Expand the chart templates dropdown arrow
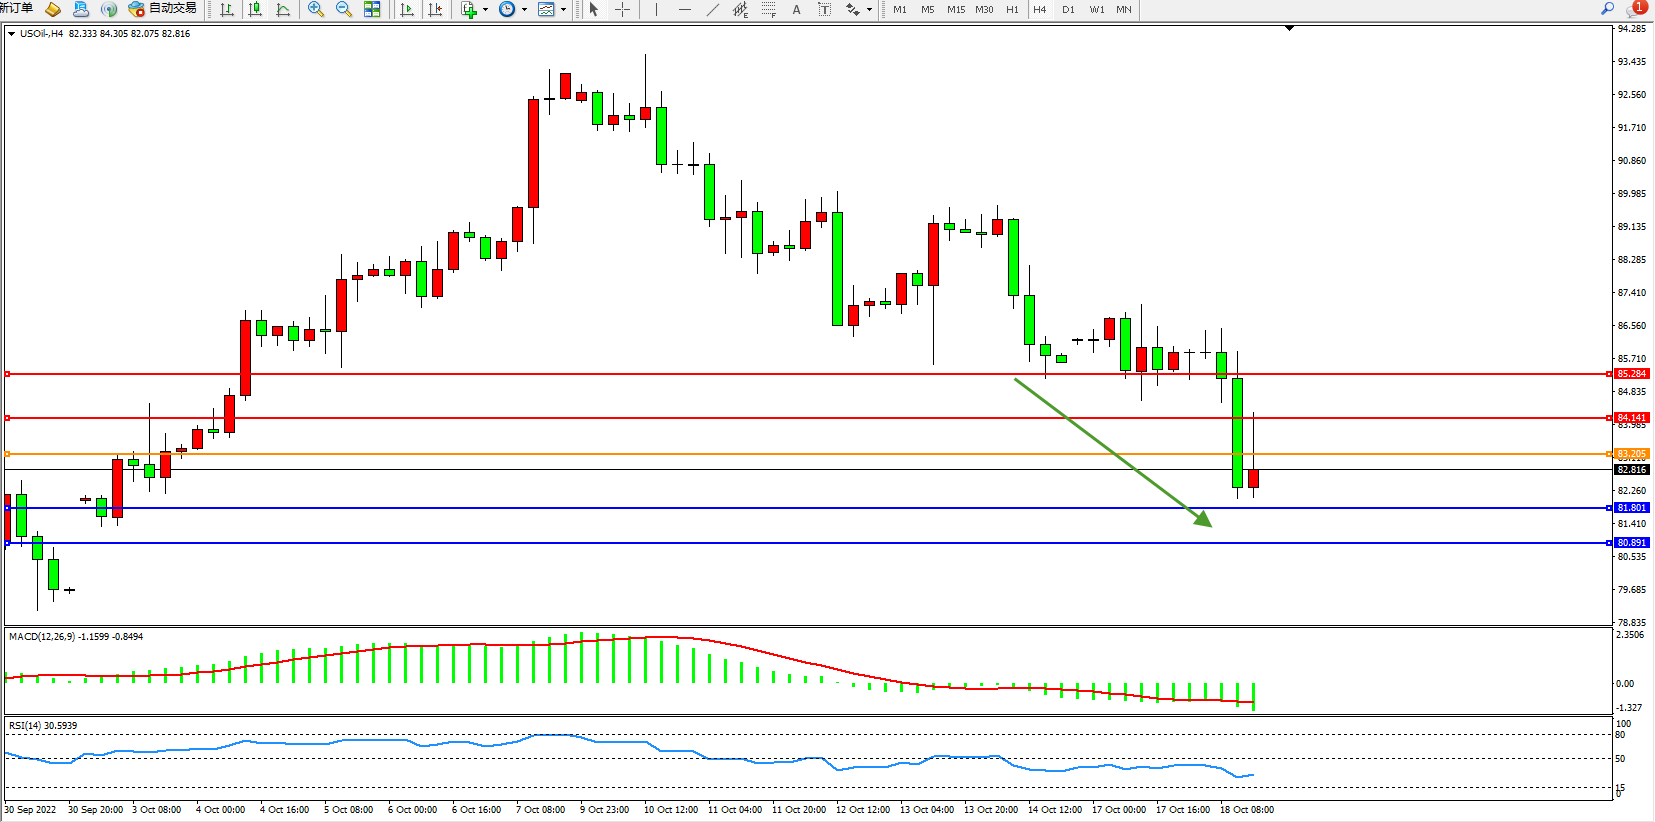This screenshot has width=1655, height=822. tap(563, 10)
